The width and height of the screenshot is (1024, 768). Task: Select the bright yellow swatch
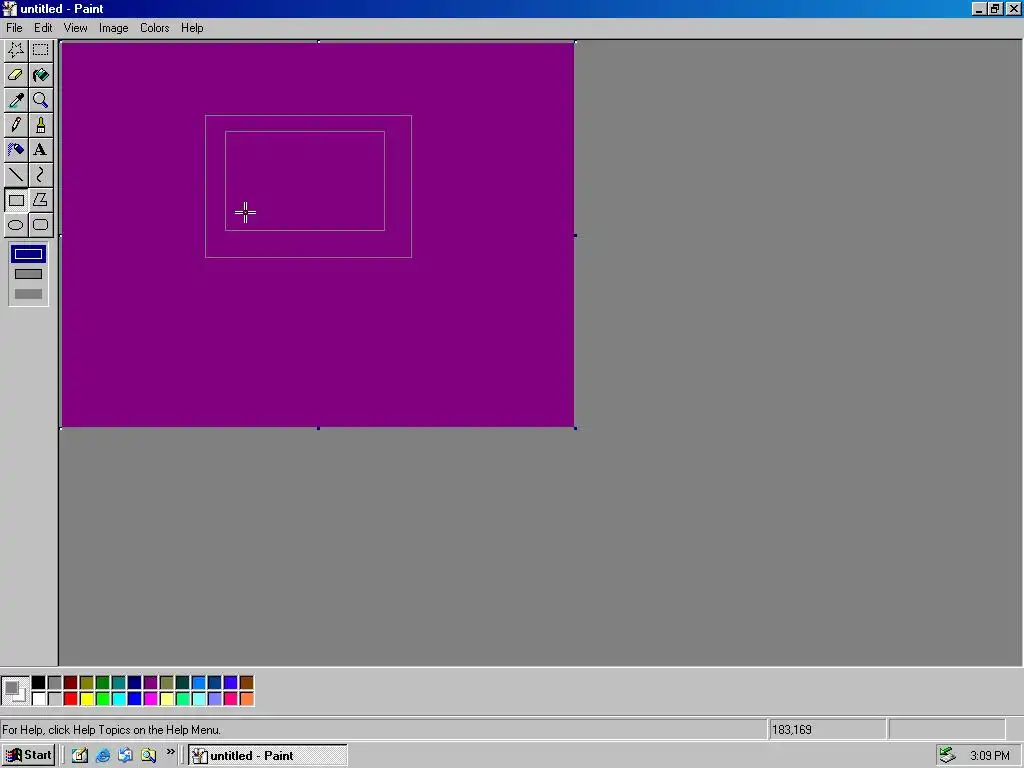pyautogui.click(x=87, y=699)
